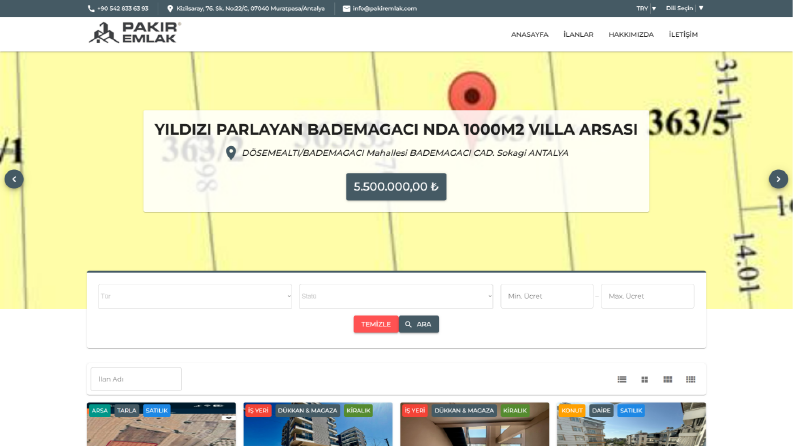Click KİRALIK tag on third listing
The image size is (793, 446).
pos(515,411)
